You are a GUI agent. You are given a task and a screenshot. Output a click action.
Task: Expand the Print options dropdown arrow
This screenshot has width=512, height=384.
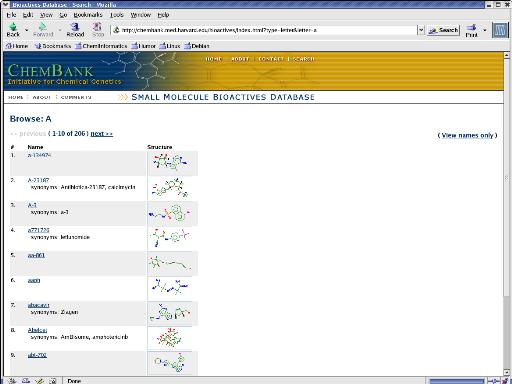[485, 30]
